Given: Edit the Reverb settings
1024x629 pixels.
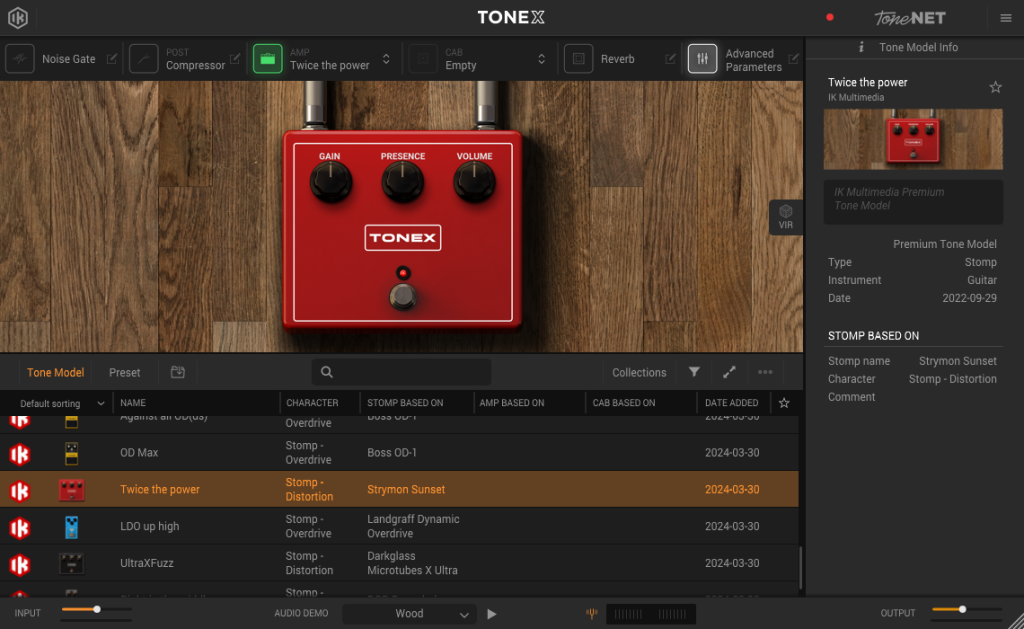Looking at the screenshot, I should point(670,59).
